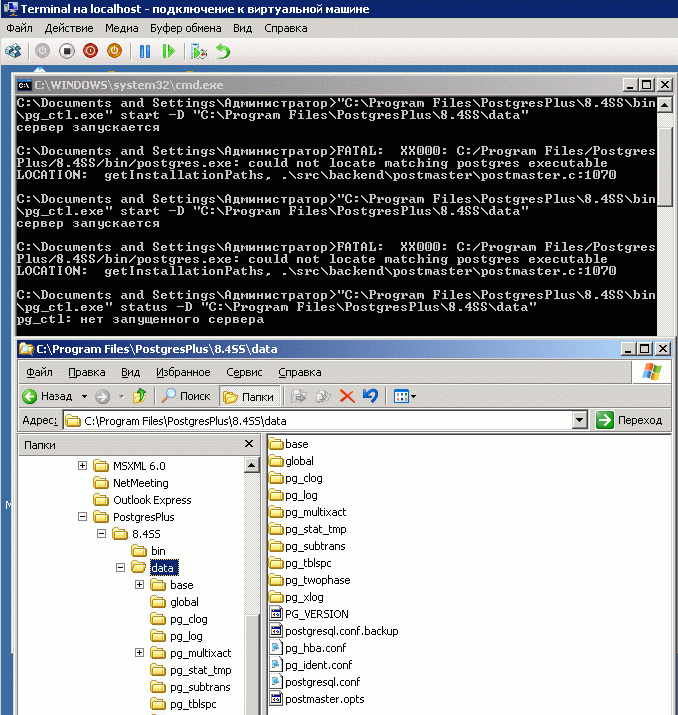Go up one folder level icon
678x715 pixels.
pyautogui.click(x=140, y=396)
